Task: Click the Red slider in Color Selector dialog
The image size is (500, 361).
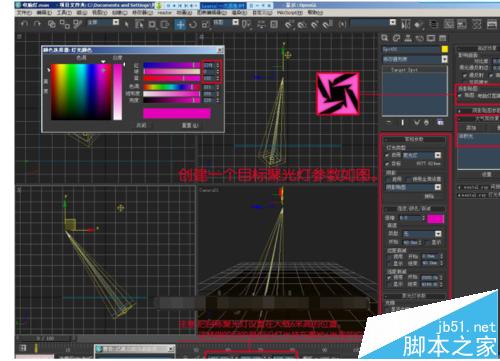Action: click(172, 65)
